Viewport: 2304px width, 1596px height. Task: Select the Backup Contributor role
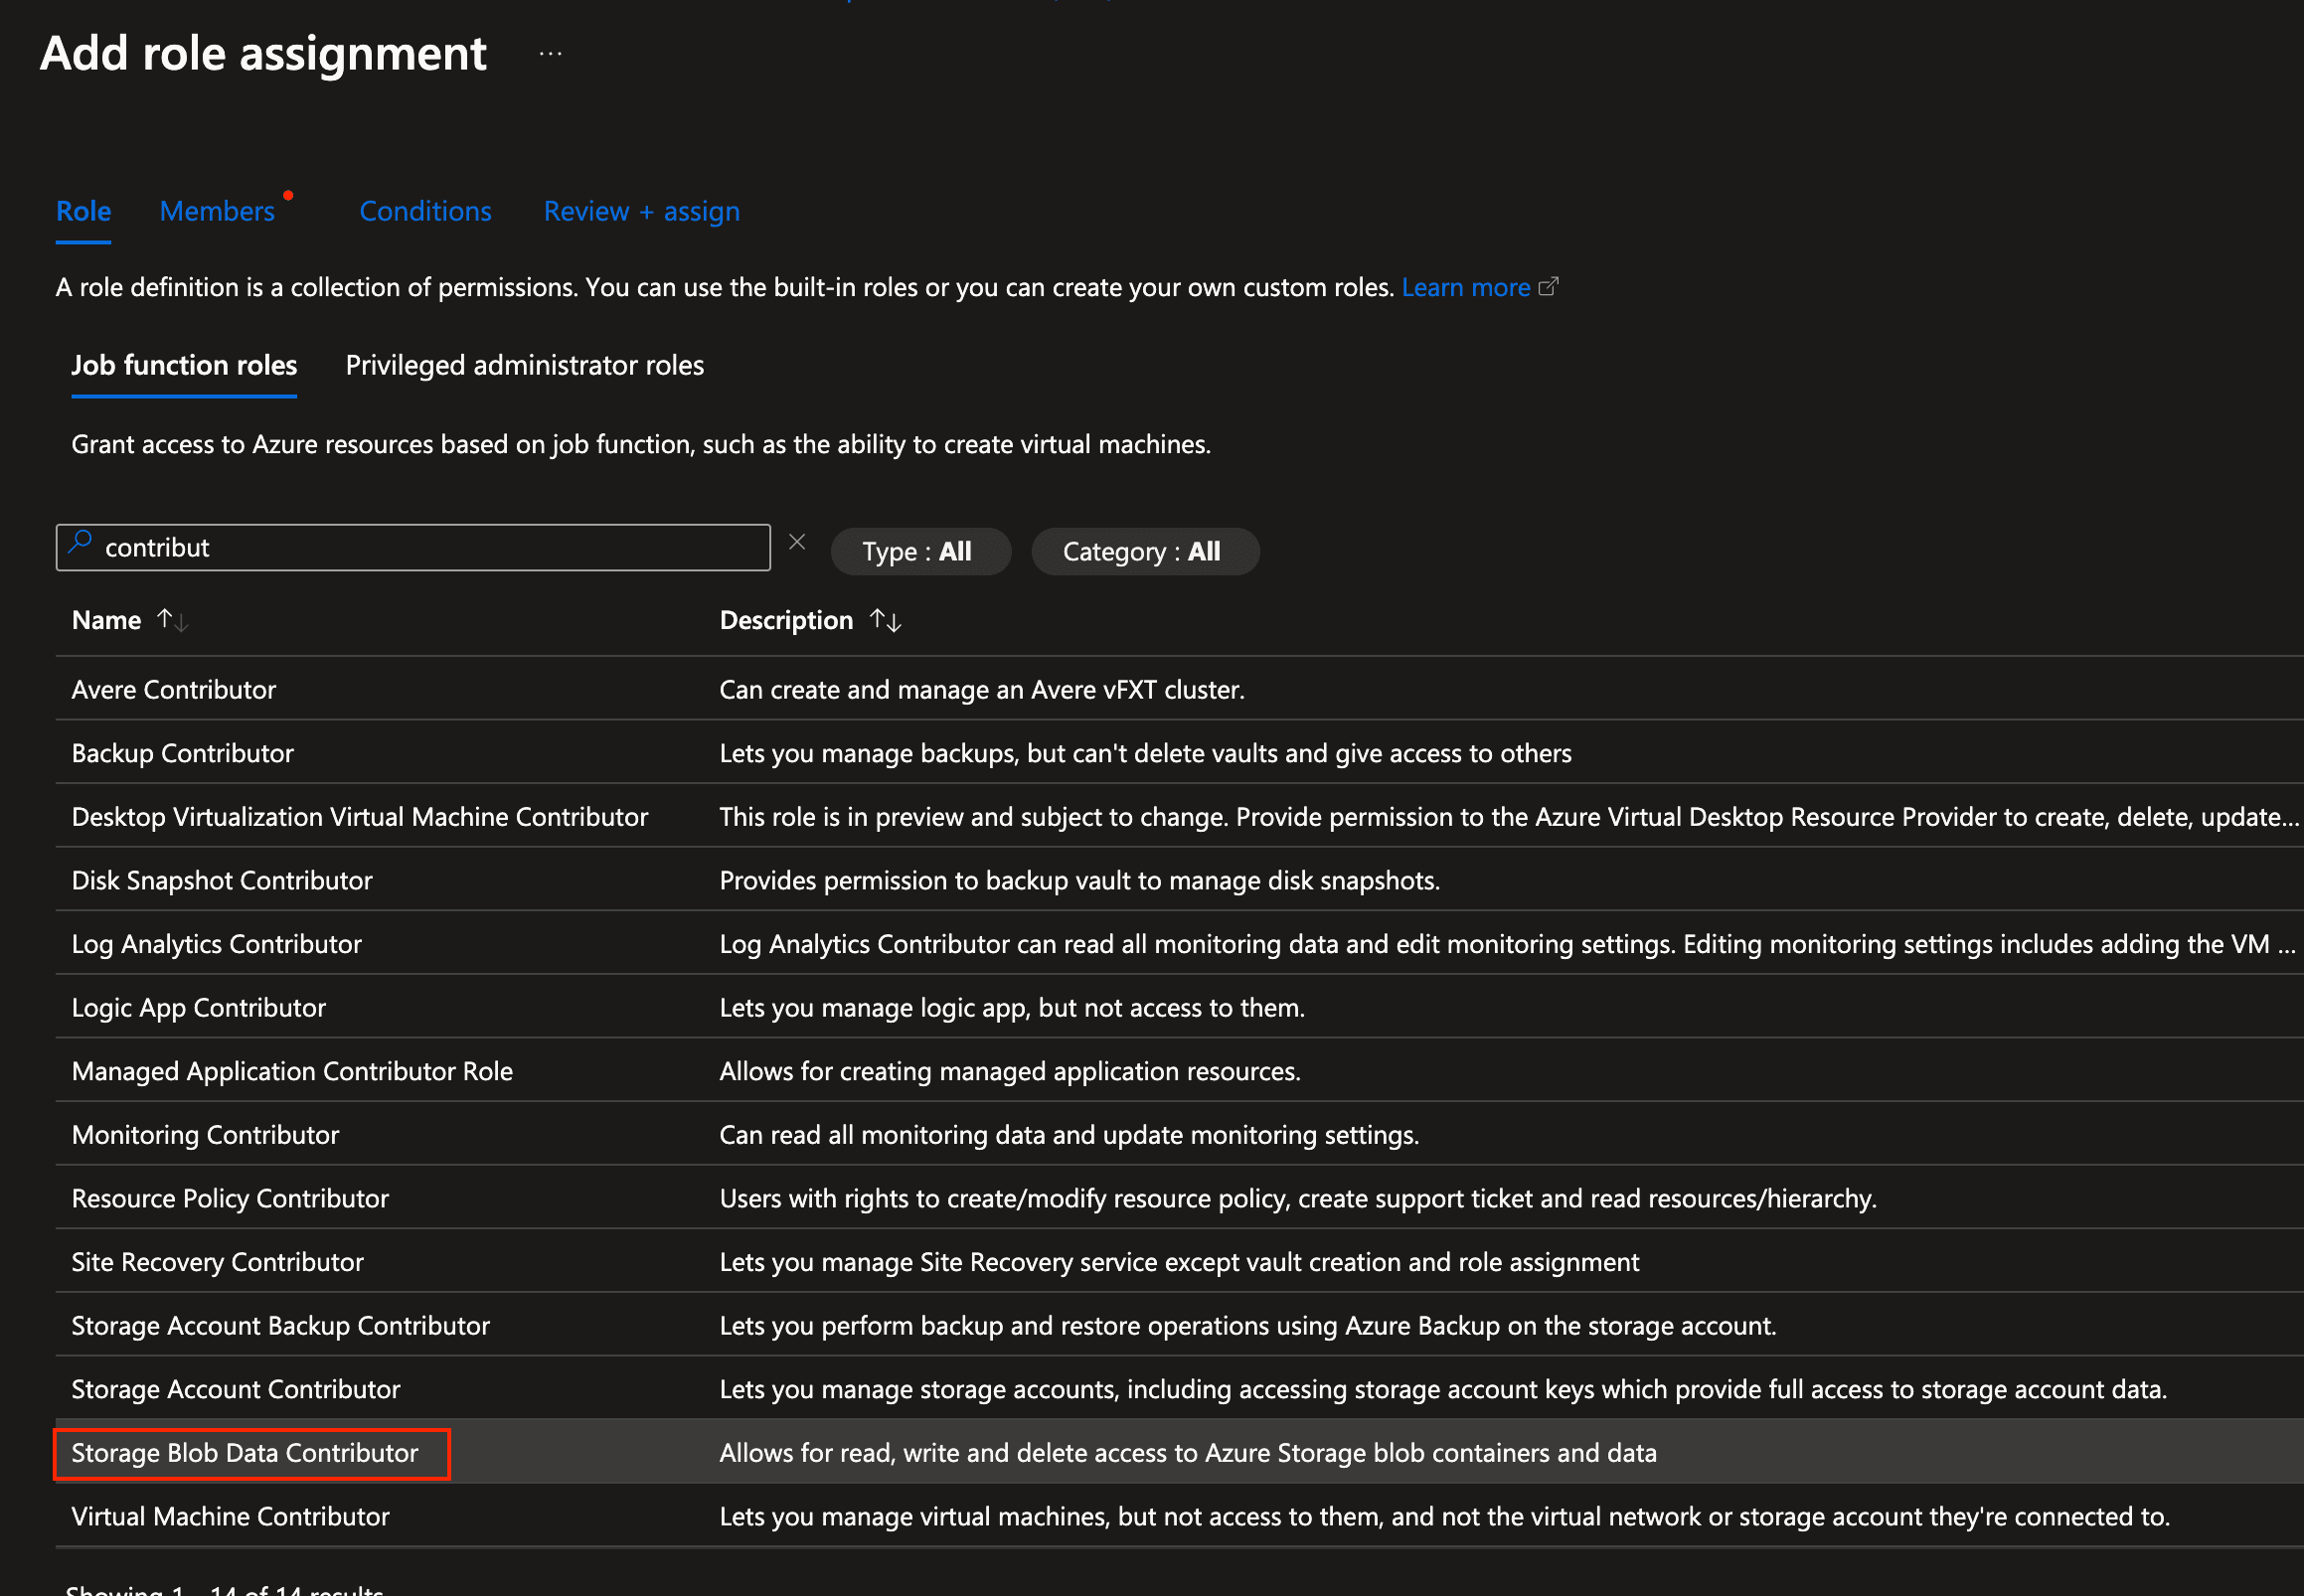[x=182, y=753]
